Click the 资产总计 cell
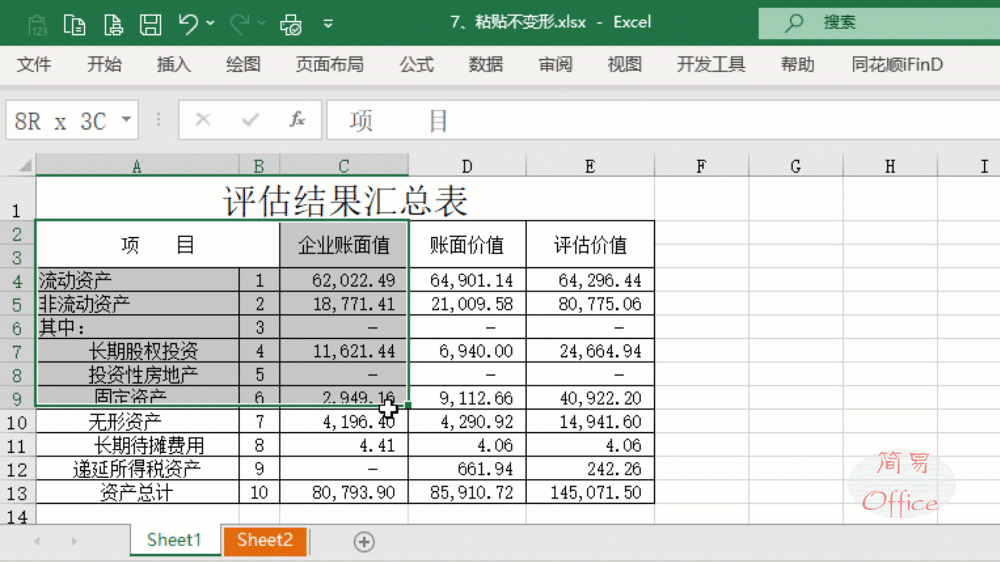This screenshot has height=562, width=1000. point(137,492)
